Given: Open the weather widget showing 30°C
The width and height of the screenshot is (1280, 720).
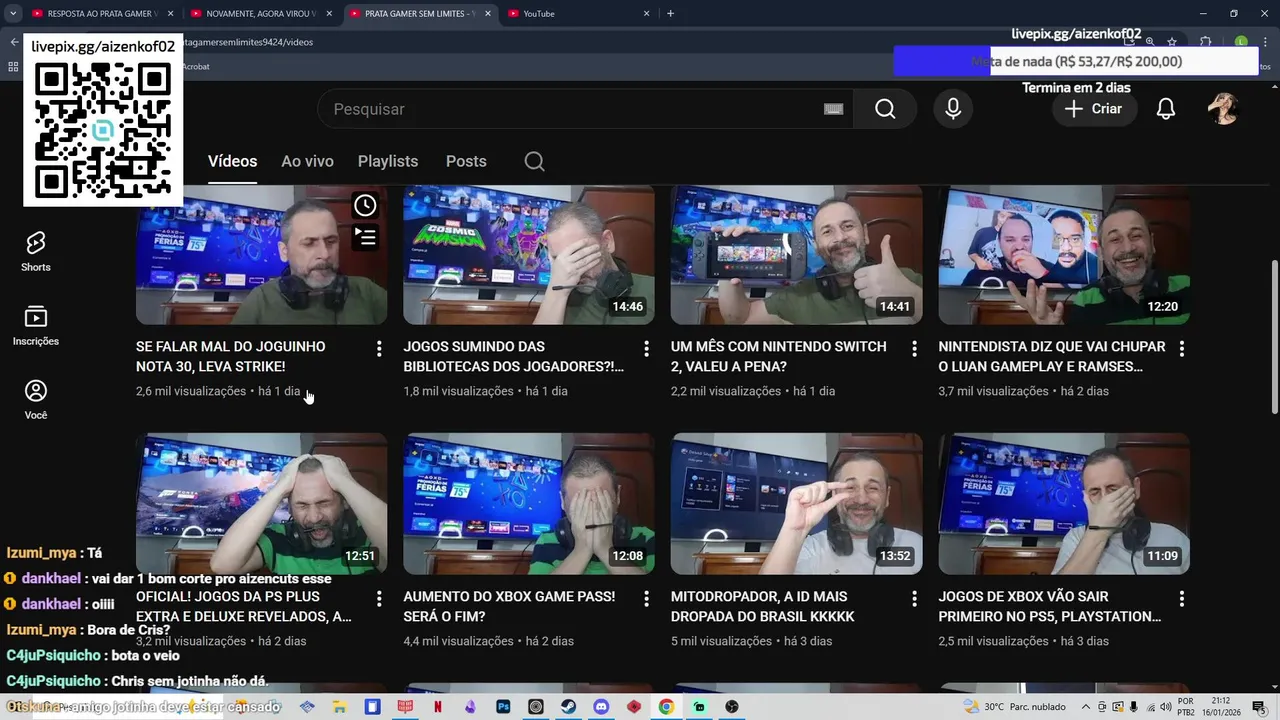Looking at the screenshot, I should point(1016,707).
